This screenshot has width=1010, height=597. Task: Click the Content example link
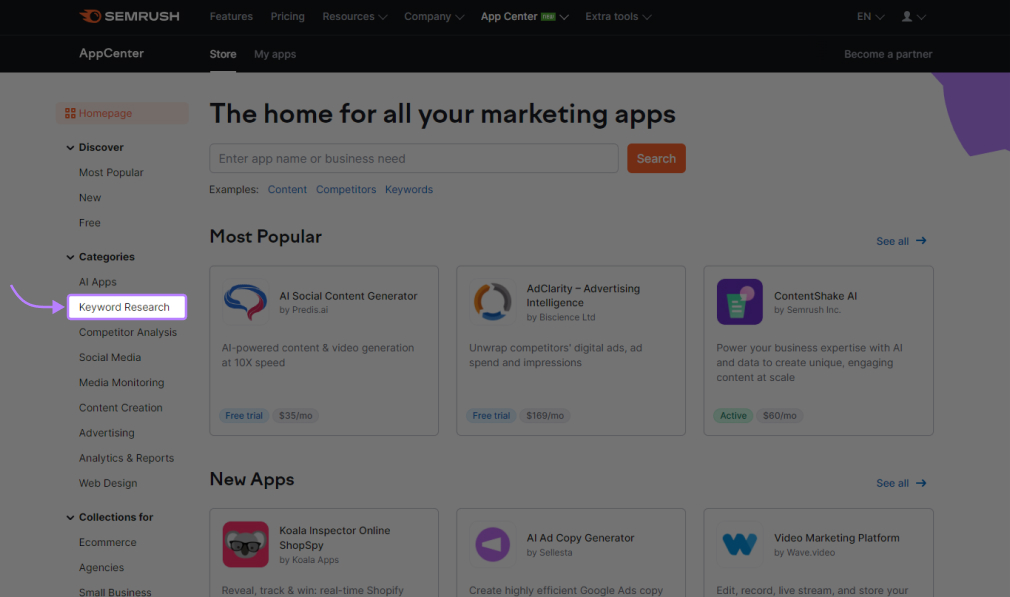pos(287,189)
